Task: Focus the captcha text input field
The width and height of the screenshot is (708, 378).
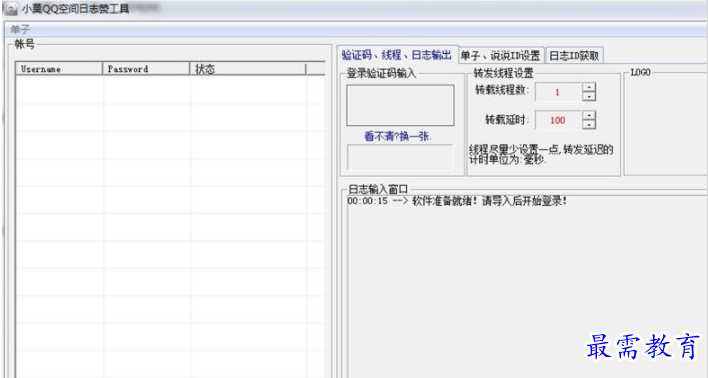Action: 400,157
